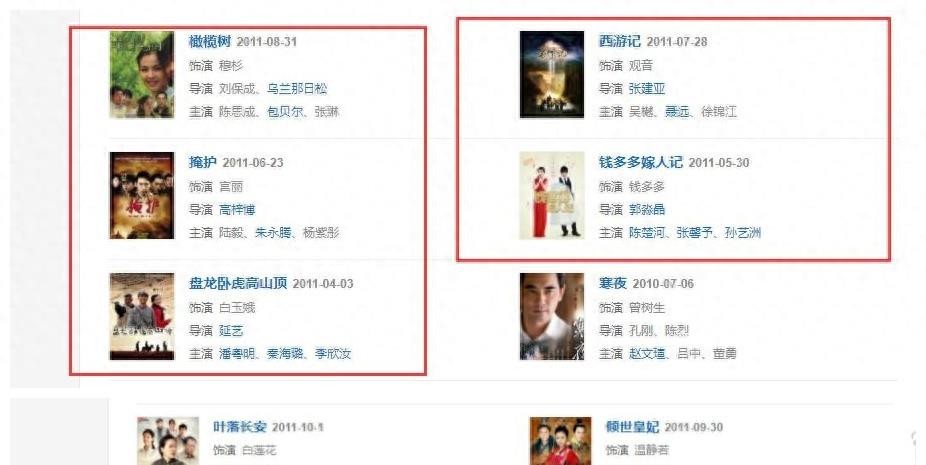Open the 盘龙卧虎高山顶 poster thumbnail
Screen dimensions: 926x465
142,316
